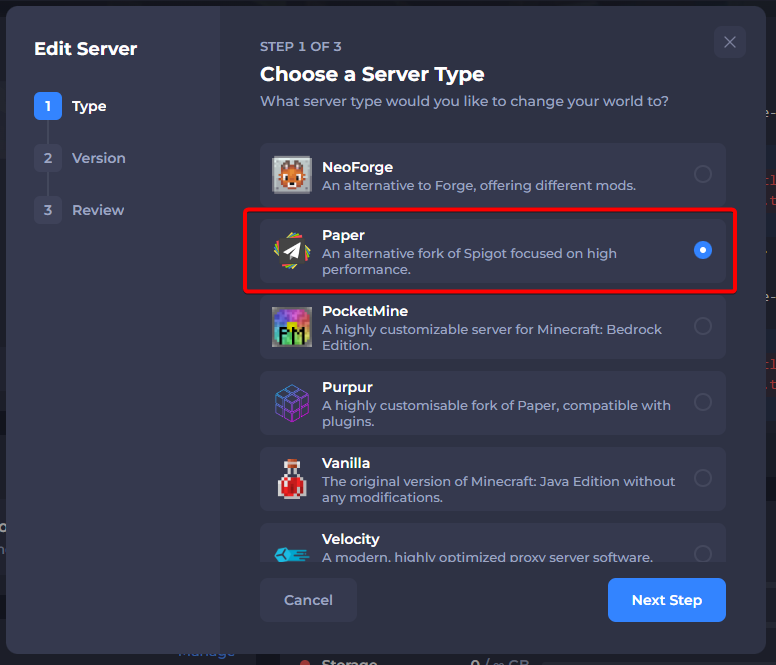The height and width of the screenshot is (665, 776).
Task: Go to step 1 Type
Action: click(x=70, y=106)
